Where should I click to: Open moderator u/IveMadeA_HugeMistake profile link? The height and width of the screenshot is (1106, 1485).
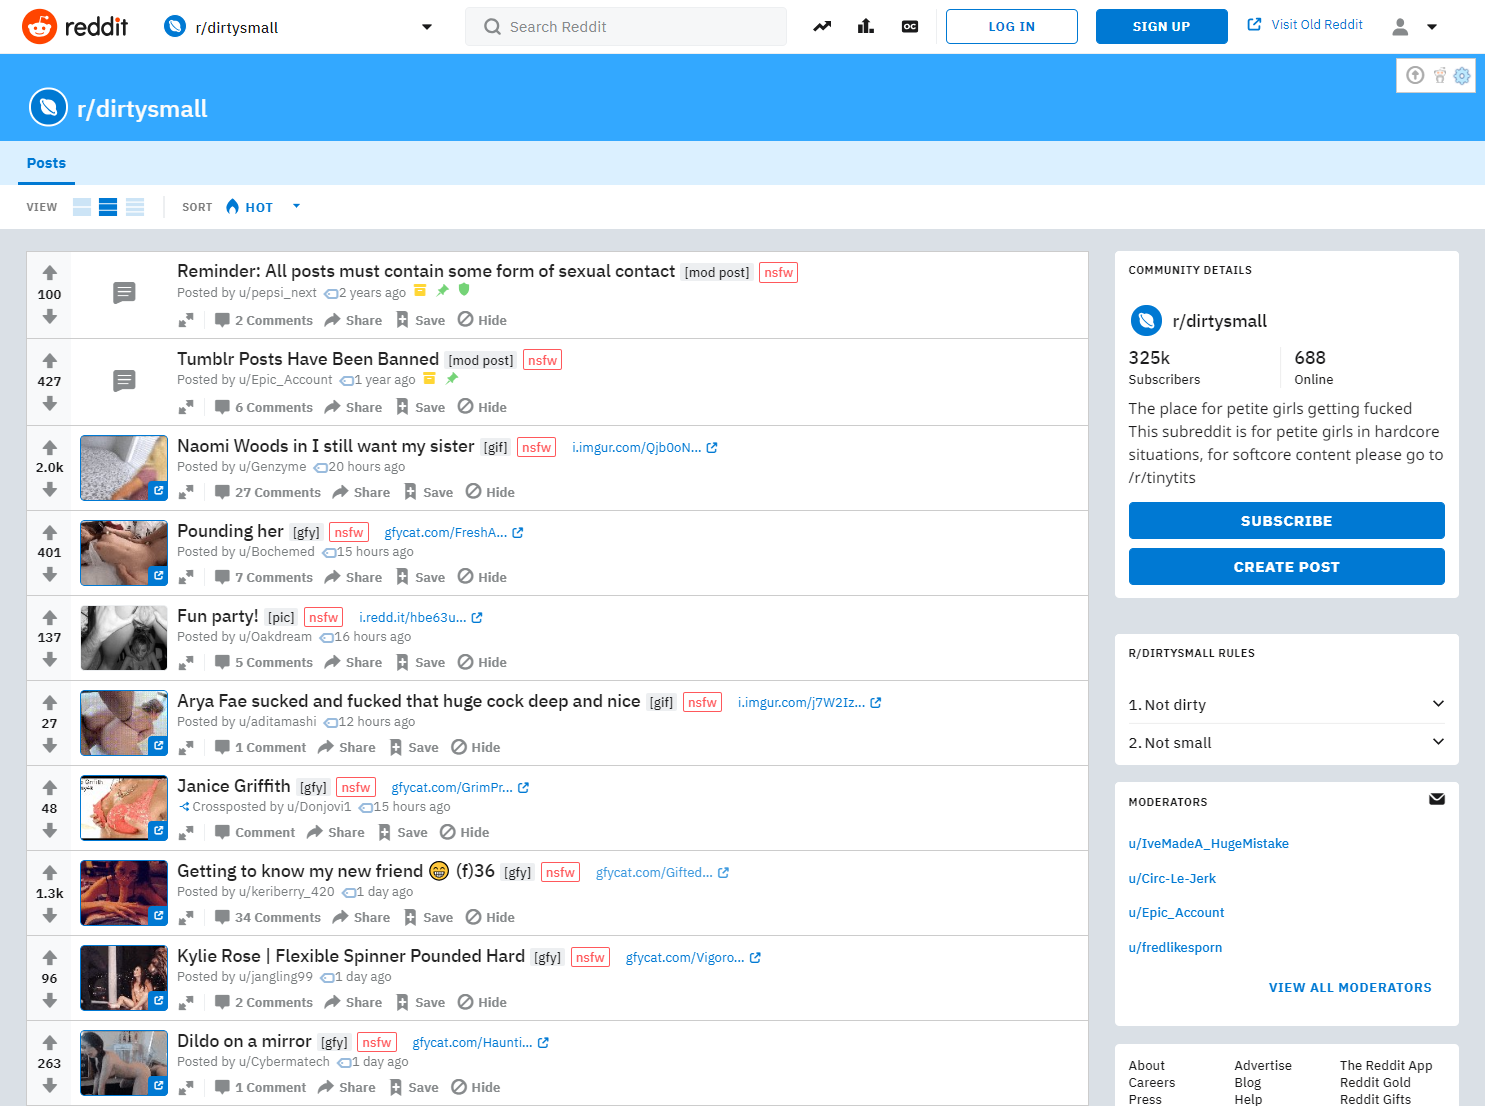(x=1209, y=844)
